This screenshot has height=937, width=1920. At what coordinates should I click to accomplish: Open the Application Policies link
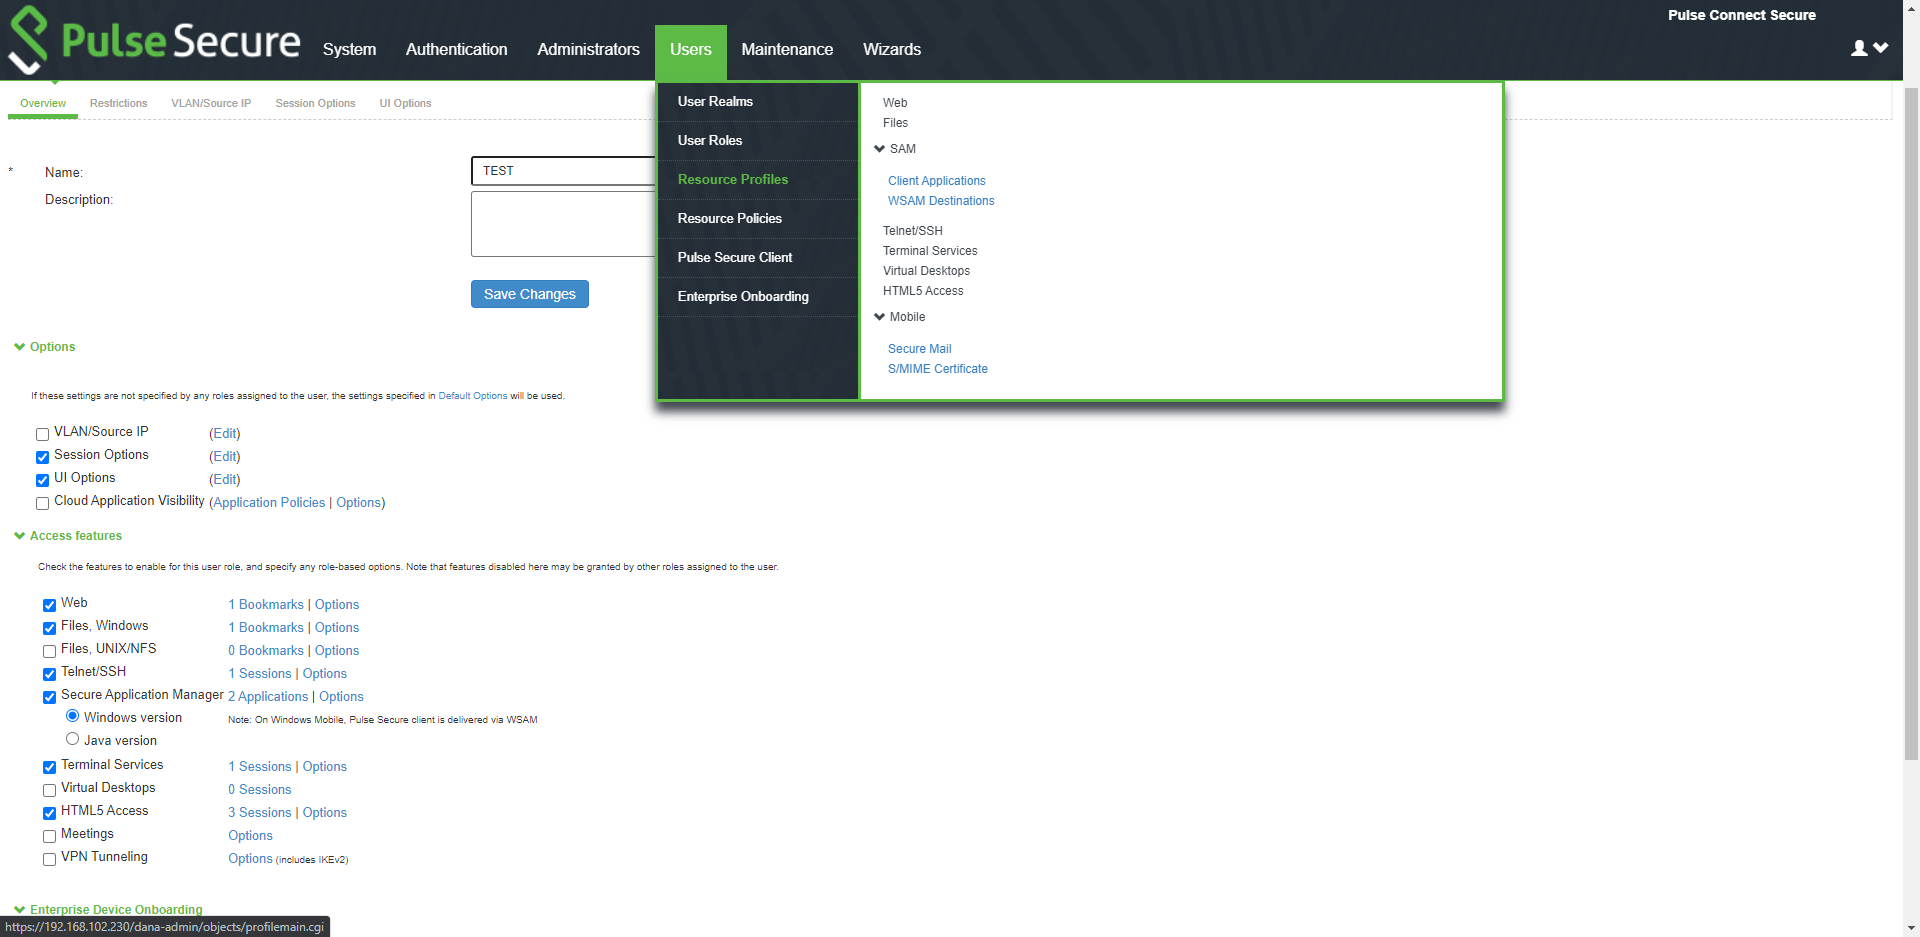[x=269, y=503]
